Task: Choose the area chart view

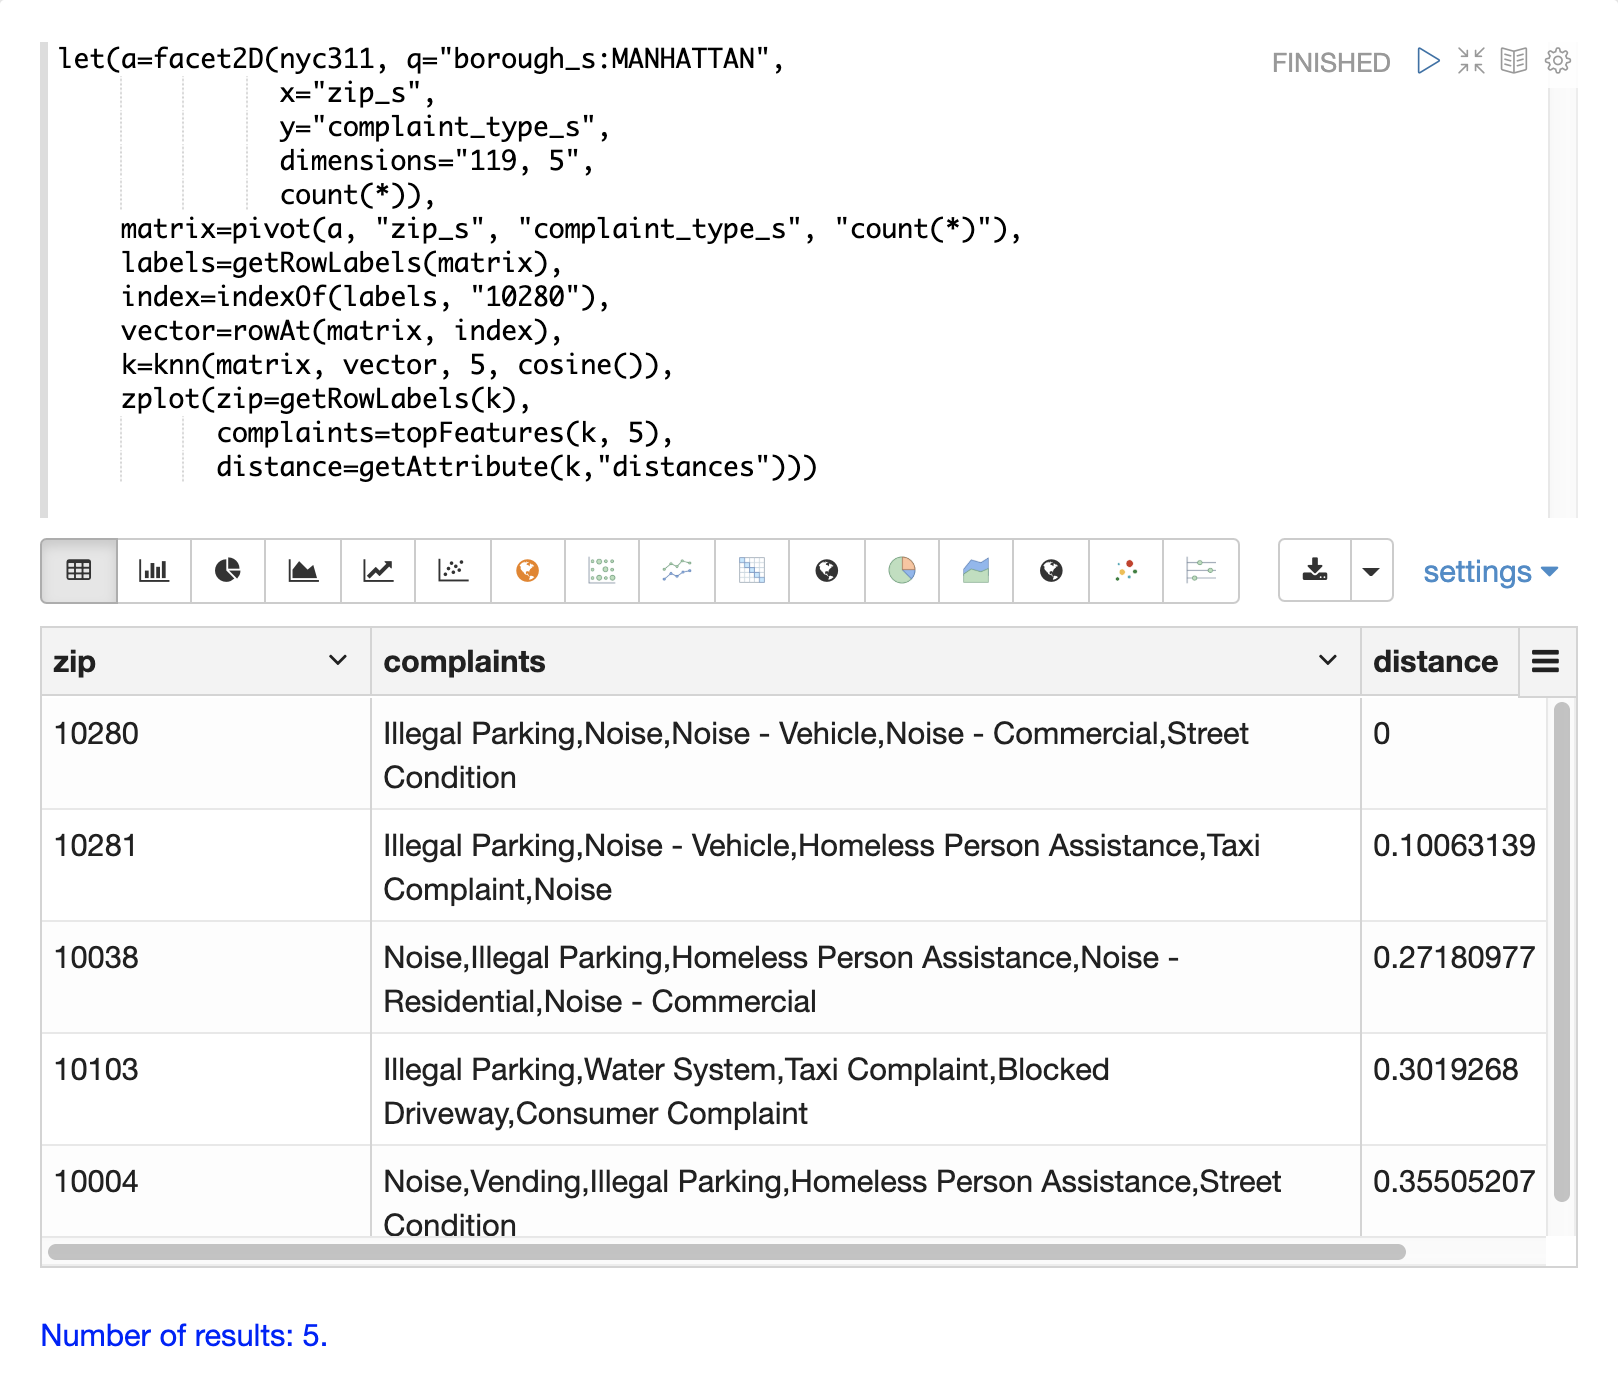Action: 303,571
